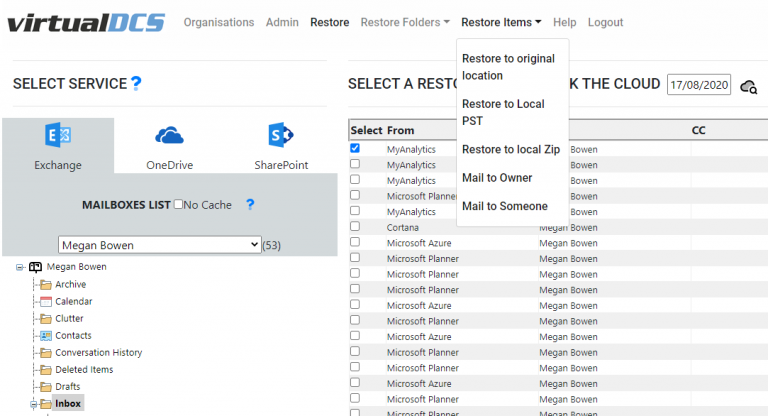Viewport: 768px width, 416px height.
Task: Check the first Microsoft Planner row checkbox
Action: [355, 195]
